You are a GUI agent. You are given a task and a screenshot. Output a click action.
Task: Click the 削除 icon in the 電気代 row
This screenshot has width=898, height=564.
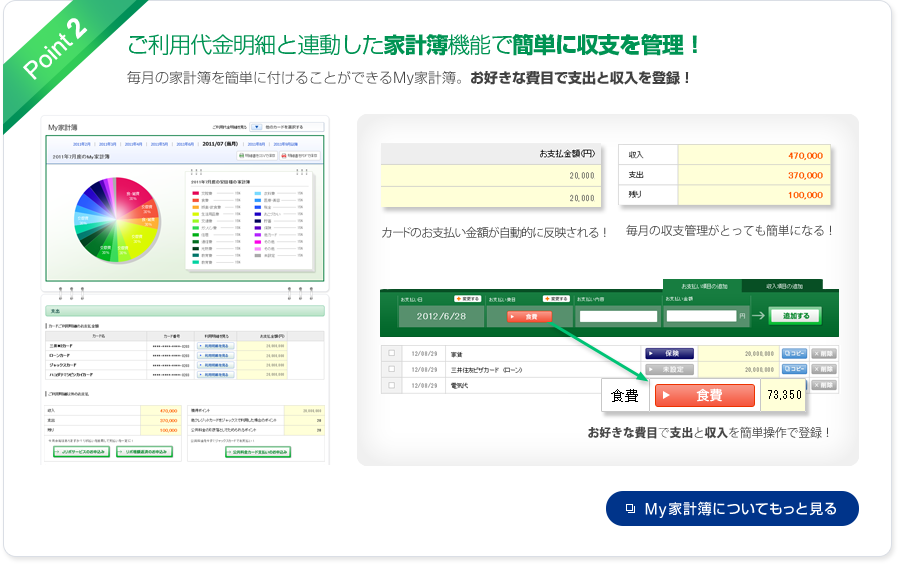point(824,385)
